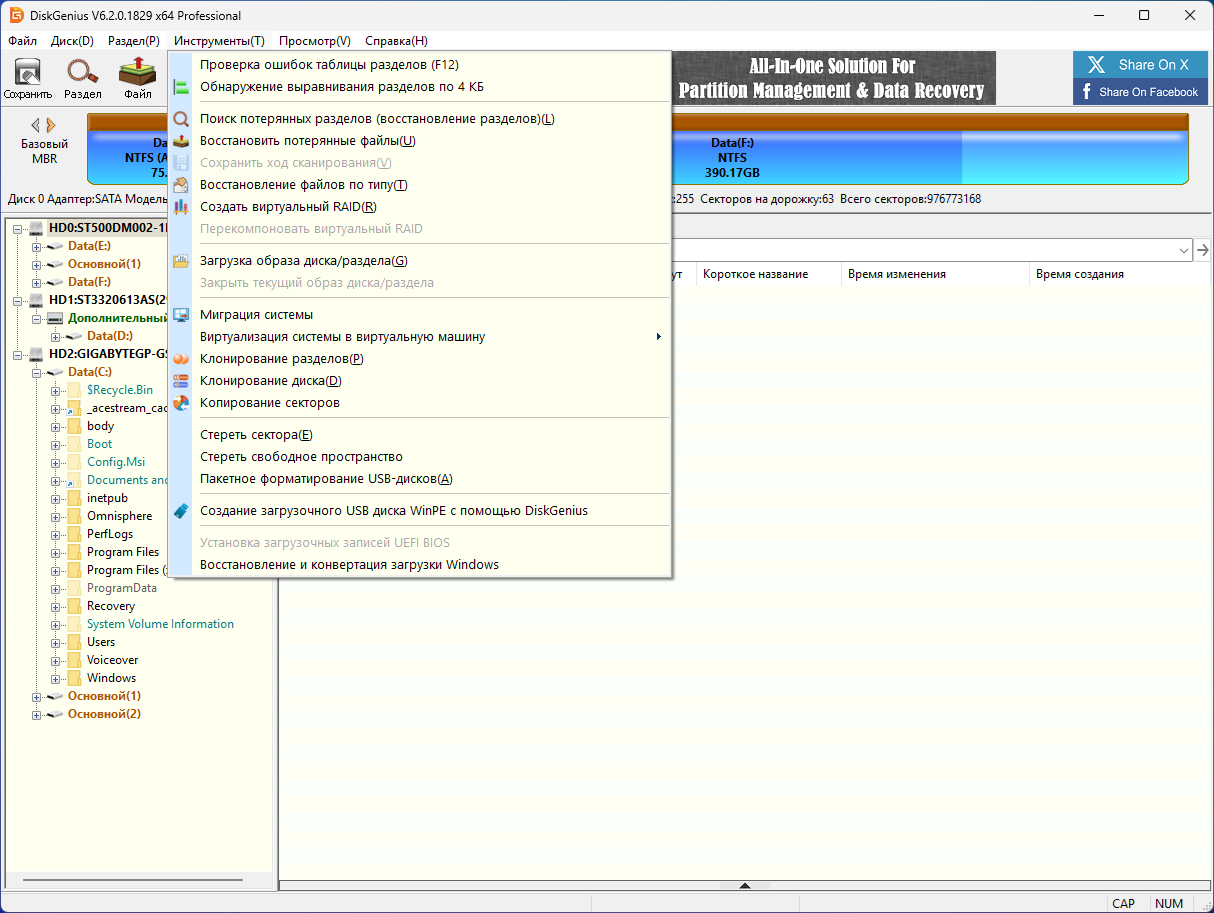Viewport: 1214px width, 913px height.
Task: Click the recover files by type icon
Action: pos(181,185)
